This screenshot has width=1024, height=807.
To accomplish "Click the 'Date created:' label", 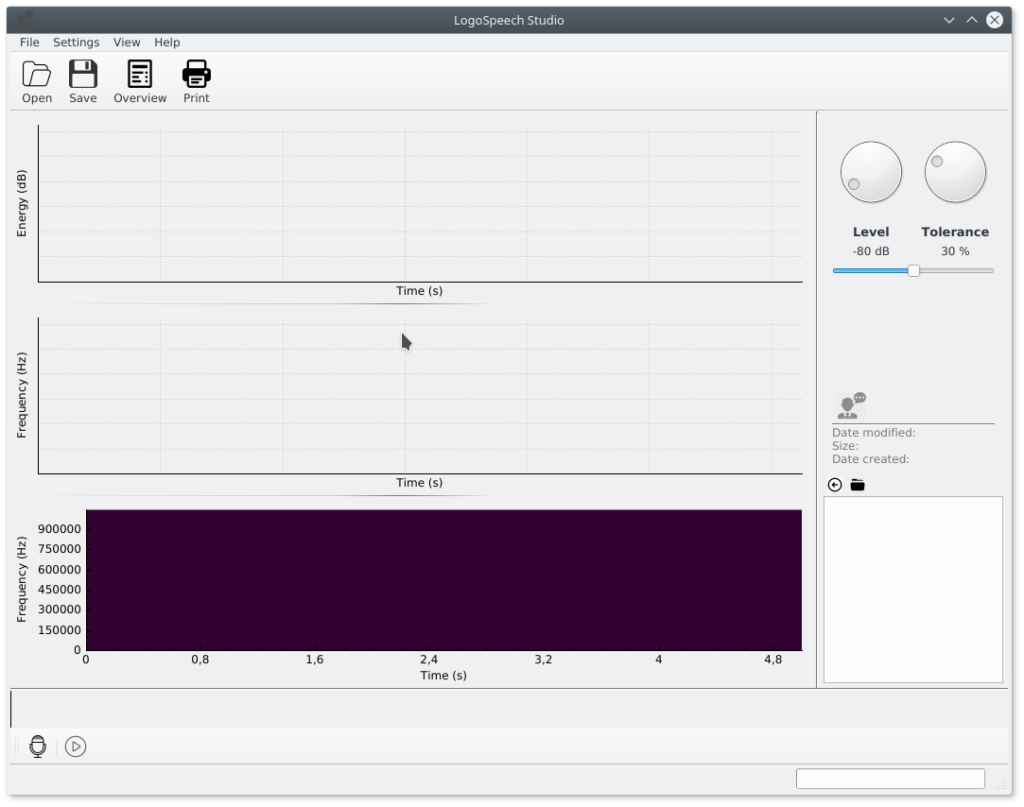I will pos(871,459).
